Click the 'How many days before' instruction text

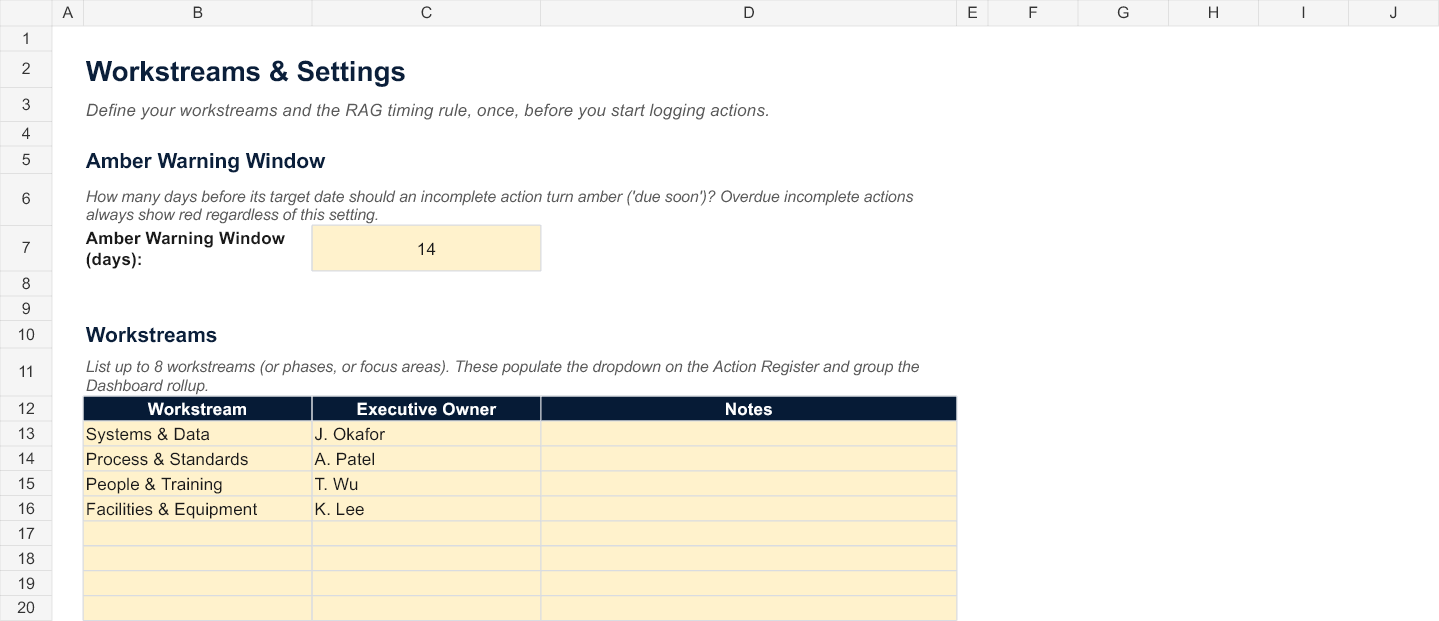499,205
